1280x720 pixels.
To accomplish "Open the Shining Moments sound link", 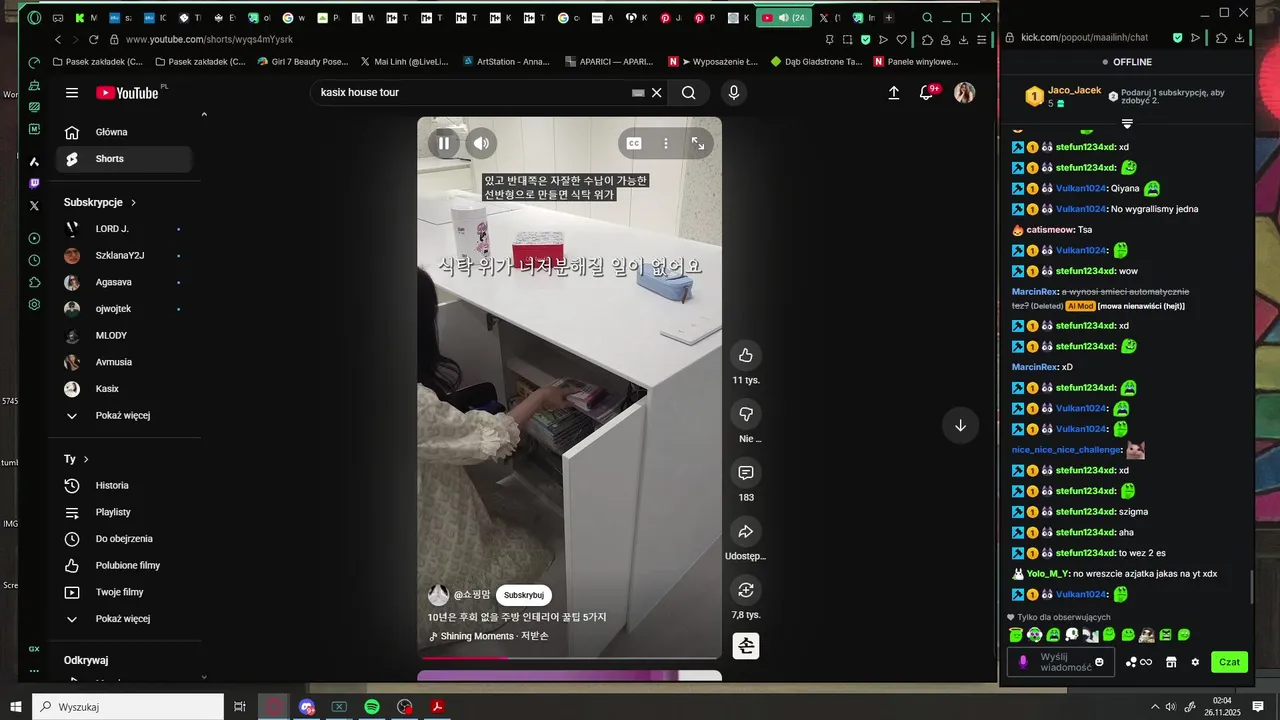I will coord(488,636).
